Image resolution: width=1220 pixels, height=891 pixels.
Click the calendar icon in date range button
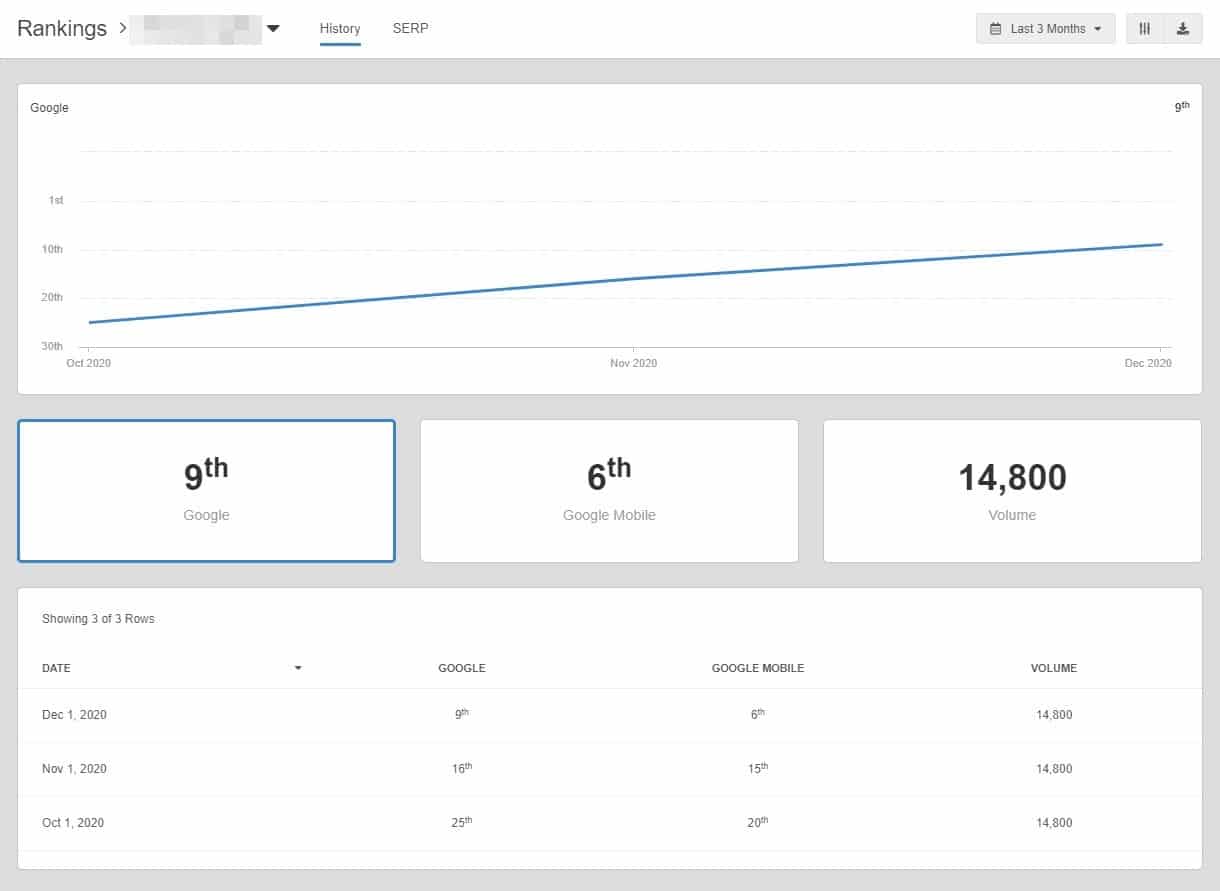[995, 29]
